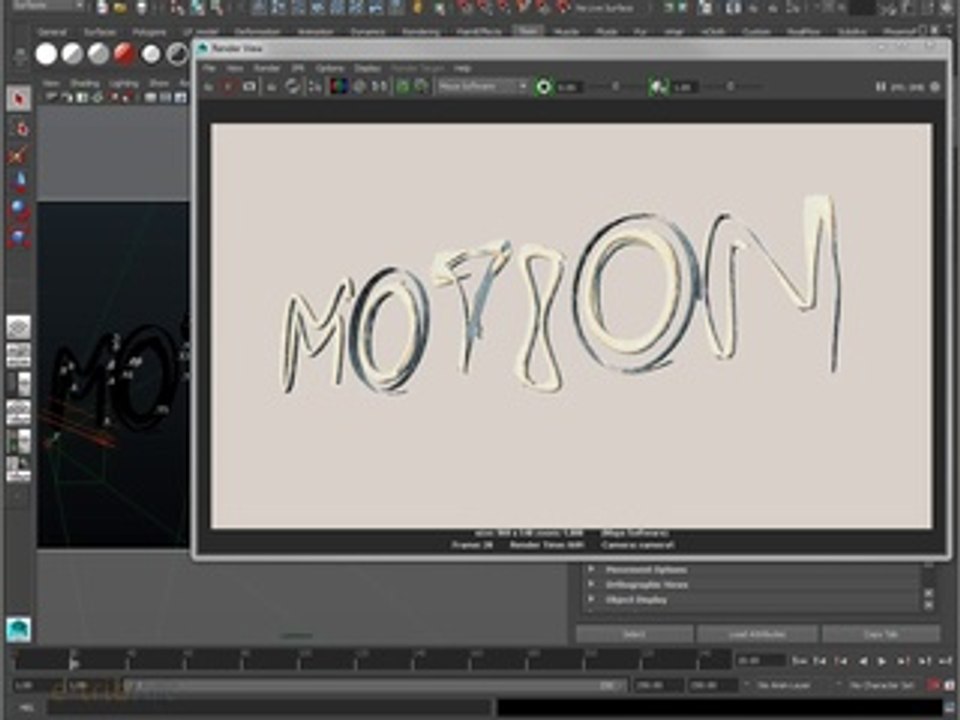Click the playback range slider bar
Image resolution: width=960 pixels, height=720 pixels.
(x=375, y=685)
